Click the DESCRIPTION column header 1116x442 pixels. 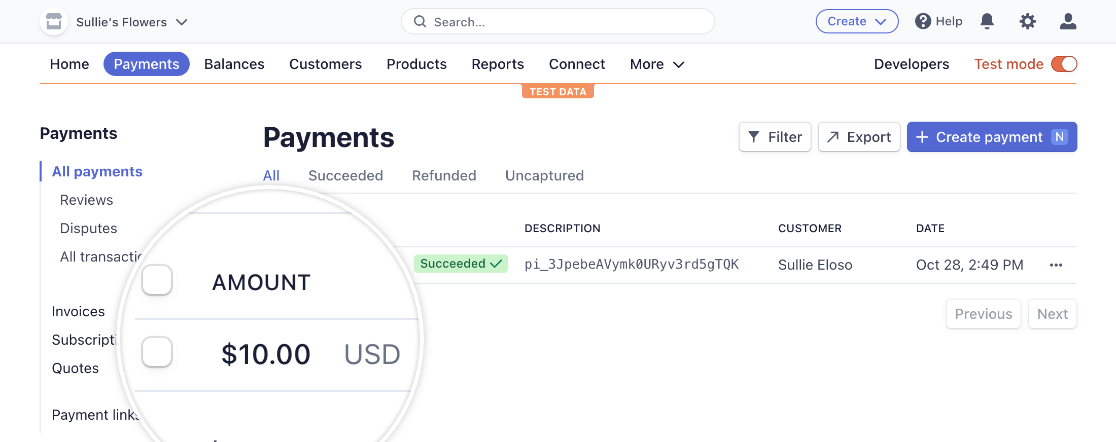coord(562,228)
